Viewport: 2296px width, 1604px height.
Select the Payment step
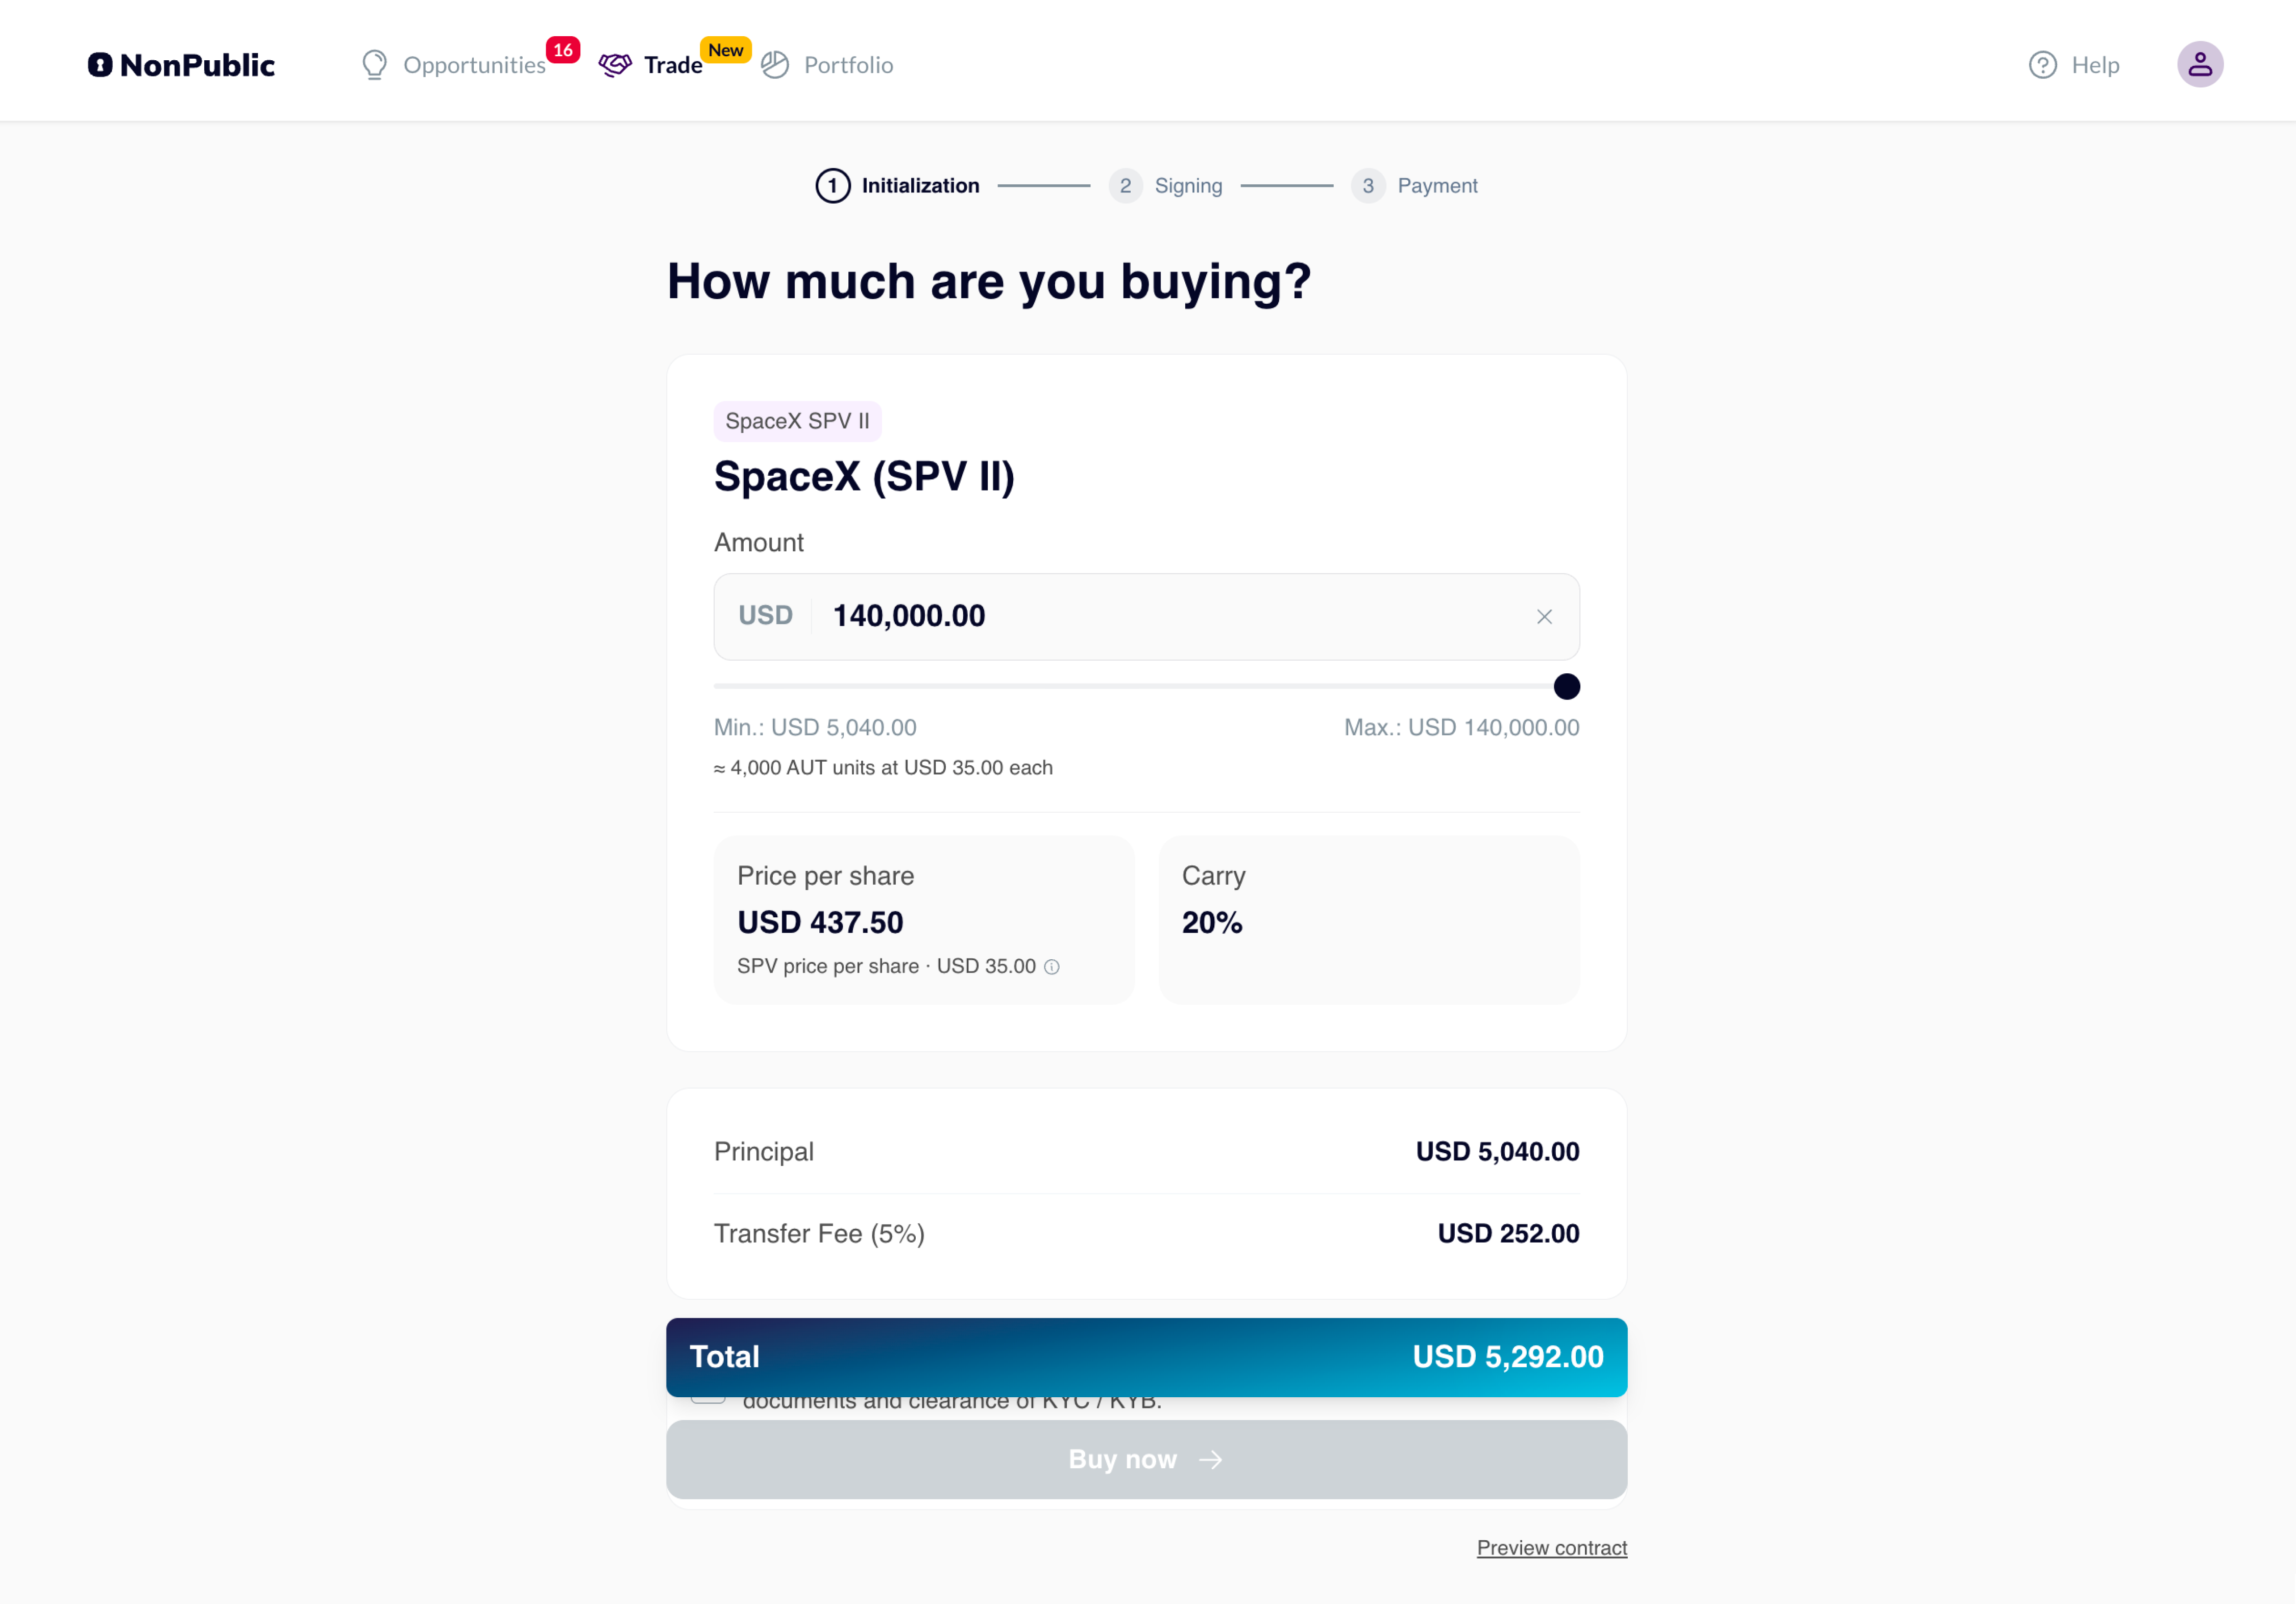pos(1414,186)
